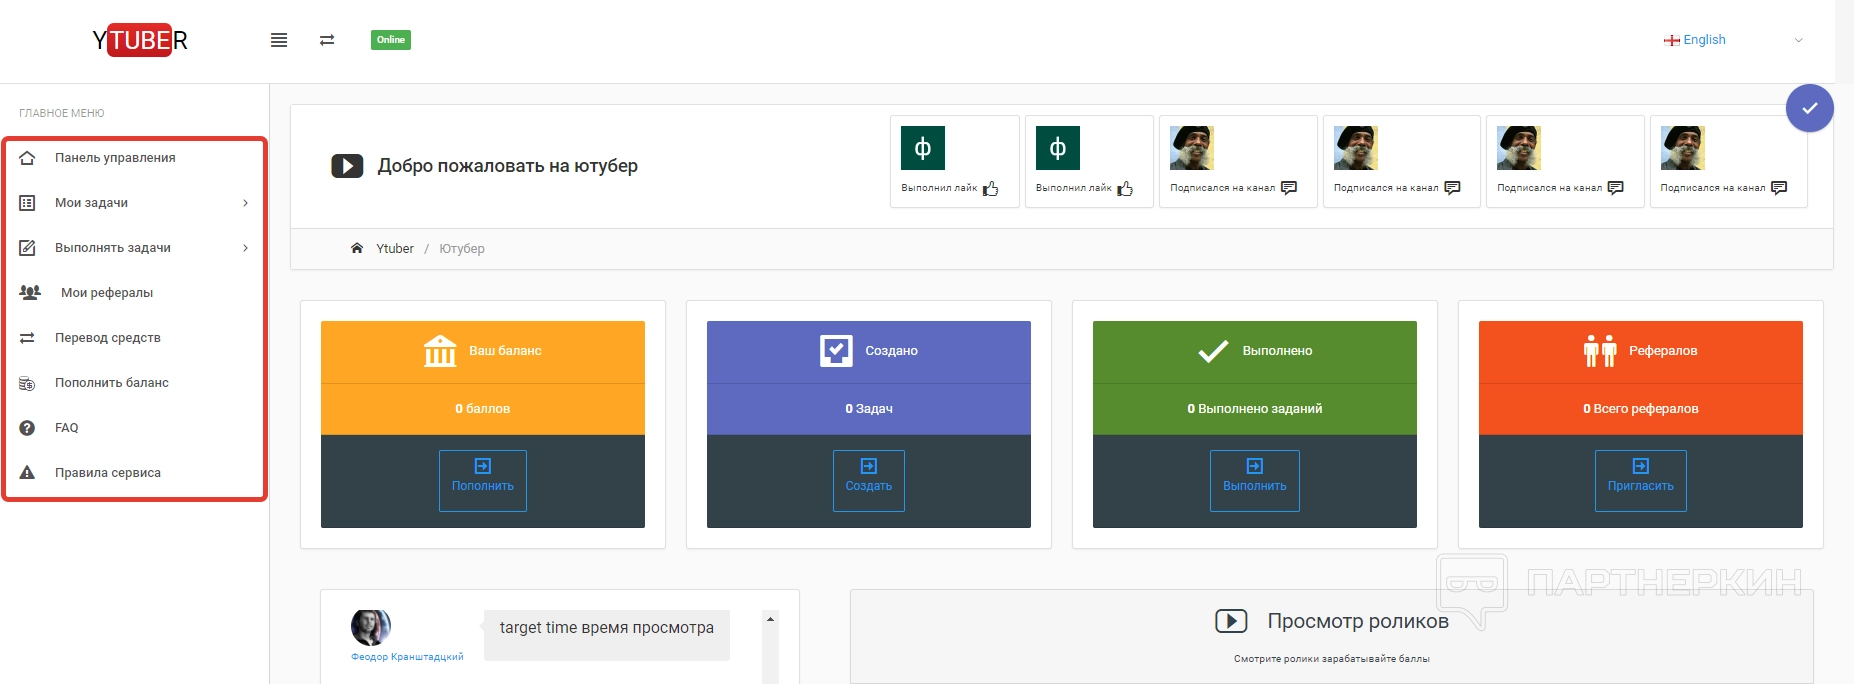Expand the Мои задачи submenu

pyautogui.click(x=245, y=203)
